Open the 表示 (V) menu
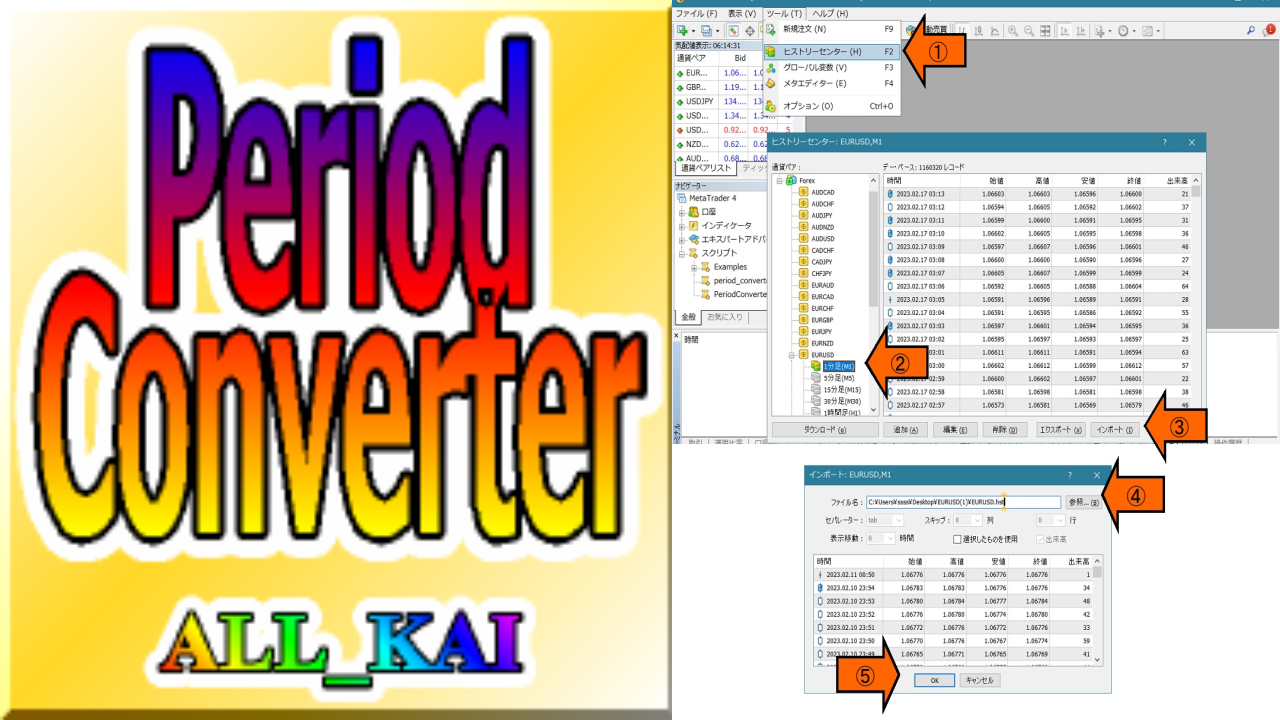 click(742, 14)
